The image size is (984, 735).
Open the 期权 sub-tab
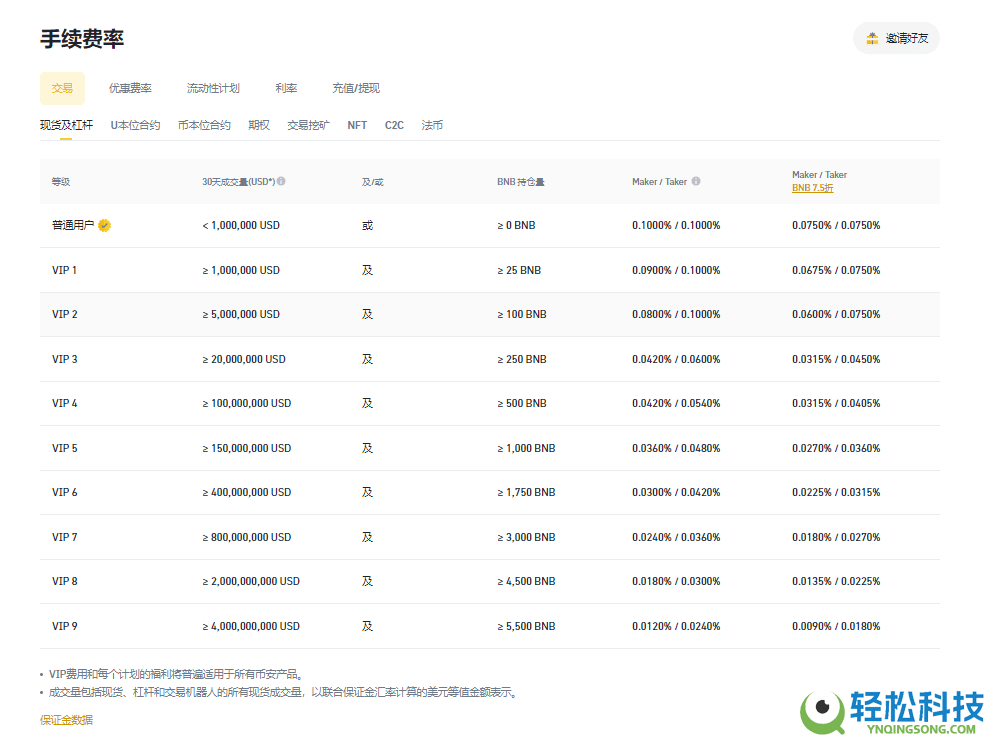[x=259, y=125]
